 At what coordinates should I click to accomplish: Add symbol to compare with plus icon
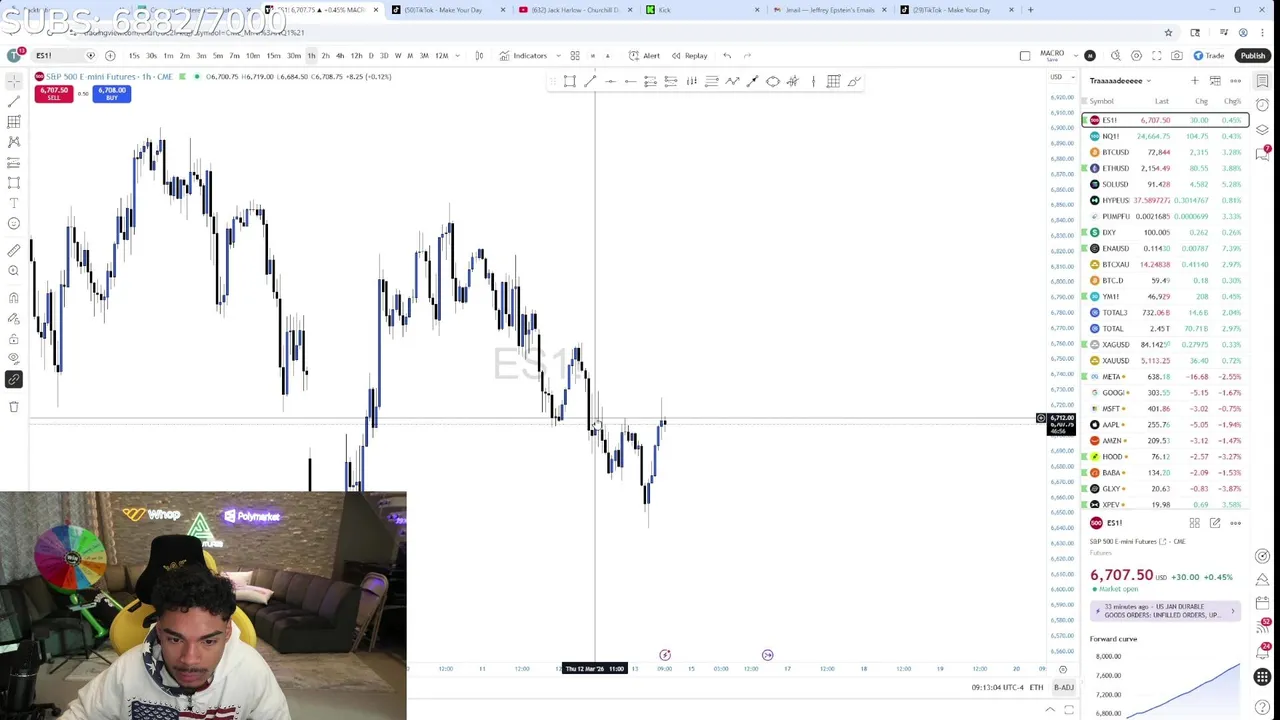coord(110,56)
